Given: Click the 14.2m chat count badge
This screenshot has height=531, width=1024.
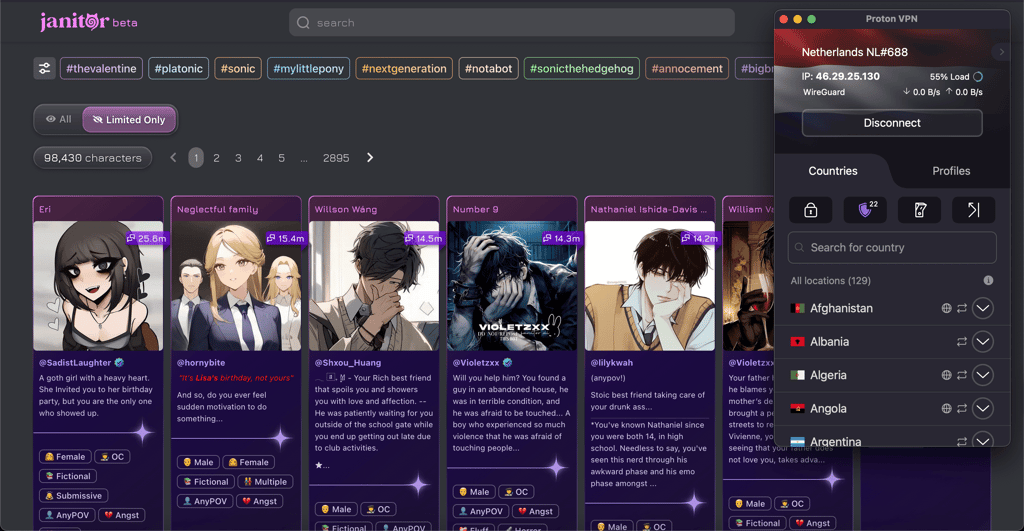Looking at the screenshot, I should click(699, 238).
